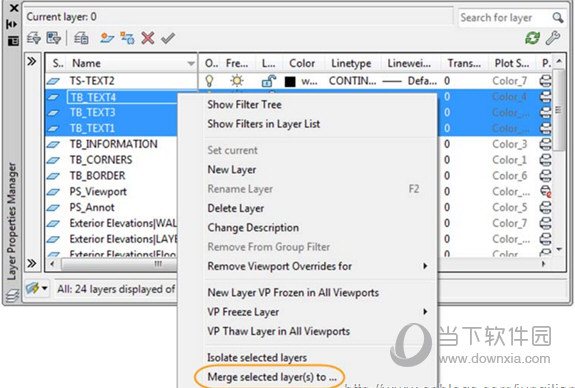Click the black color swatch of TS-TEXT2
The width and height of the screenshot is (575, 388).
pyautogui.click(x=290, y=81)
